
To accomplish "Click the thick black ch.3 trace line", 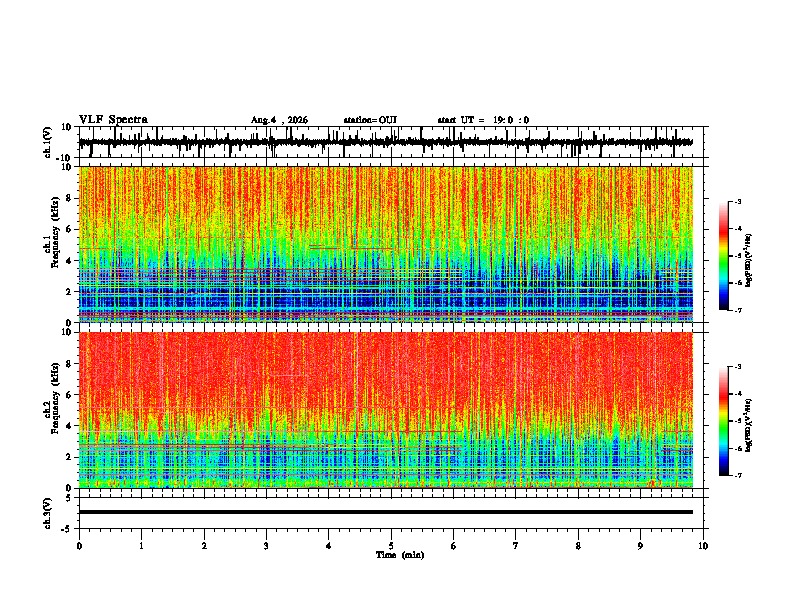I will click(386, 512).
